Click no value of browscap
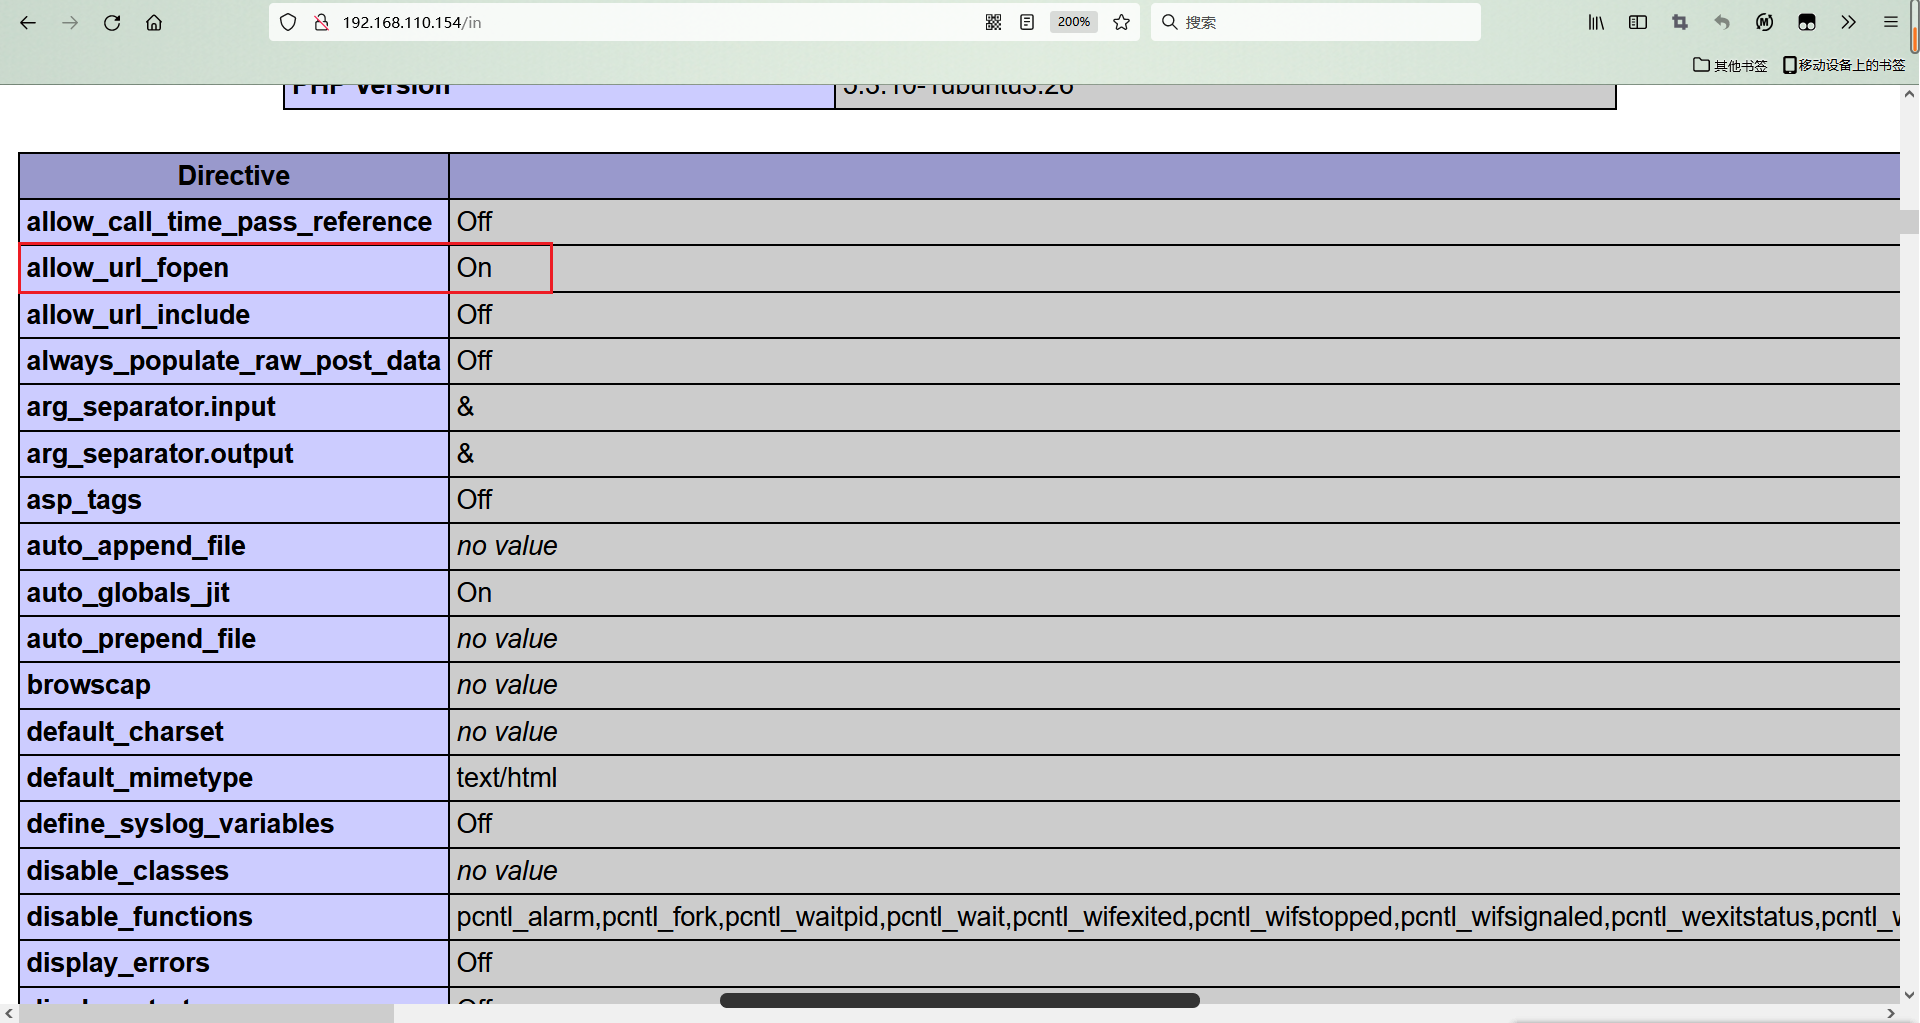1920x1023 pixels. click(507, 685)
